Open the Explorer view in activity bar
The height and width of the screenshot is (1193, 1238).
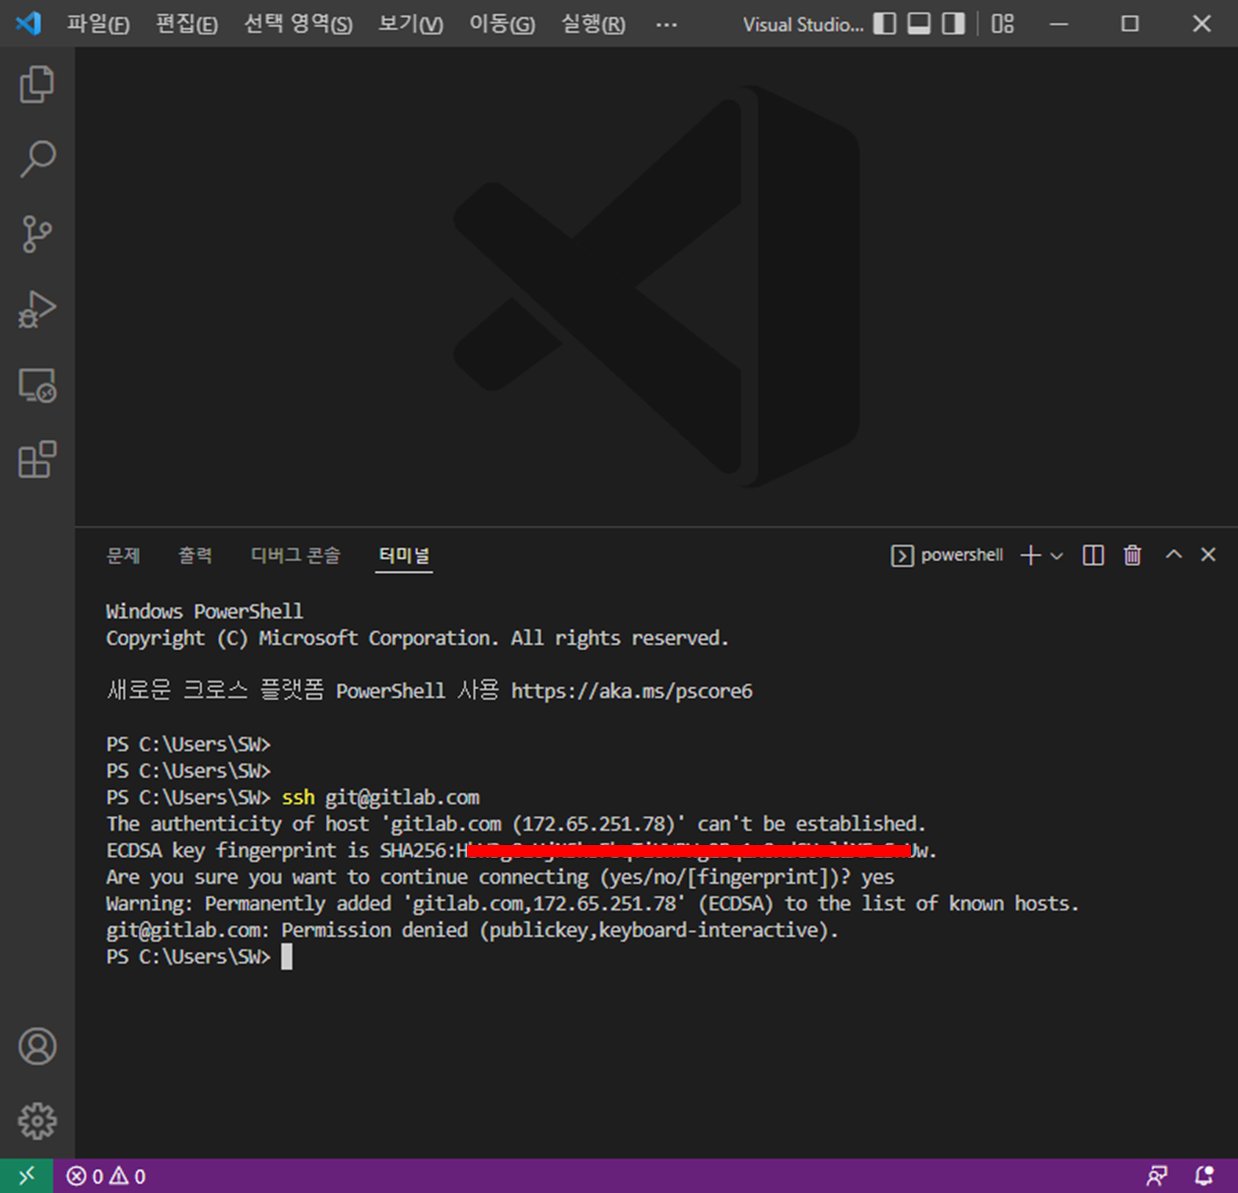tap(37, 84)
